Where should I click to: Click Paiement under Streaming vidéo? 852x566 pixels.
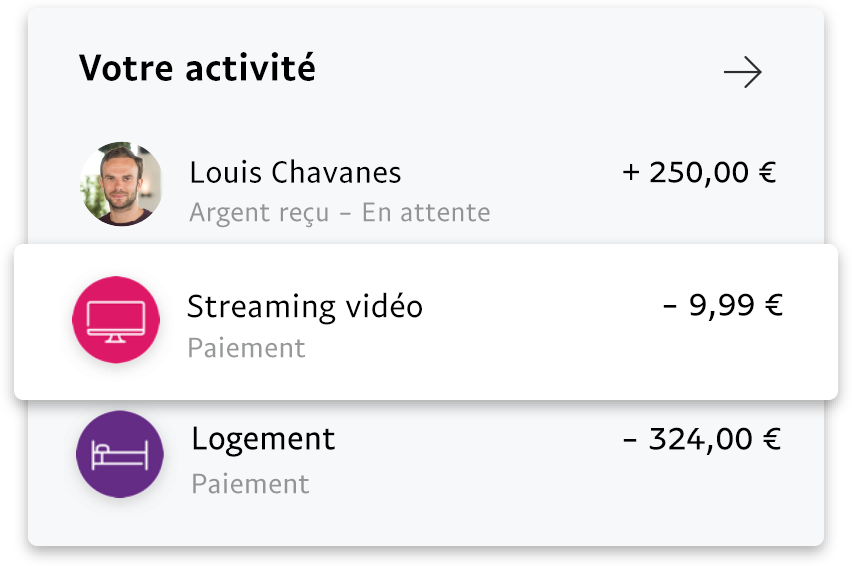tap(246, 348)
